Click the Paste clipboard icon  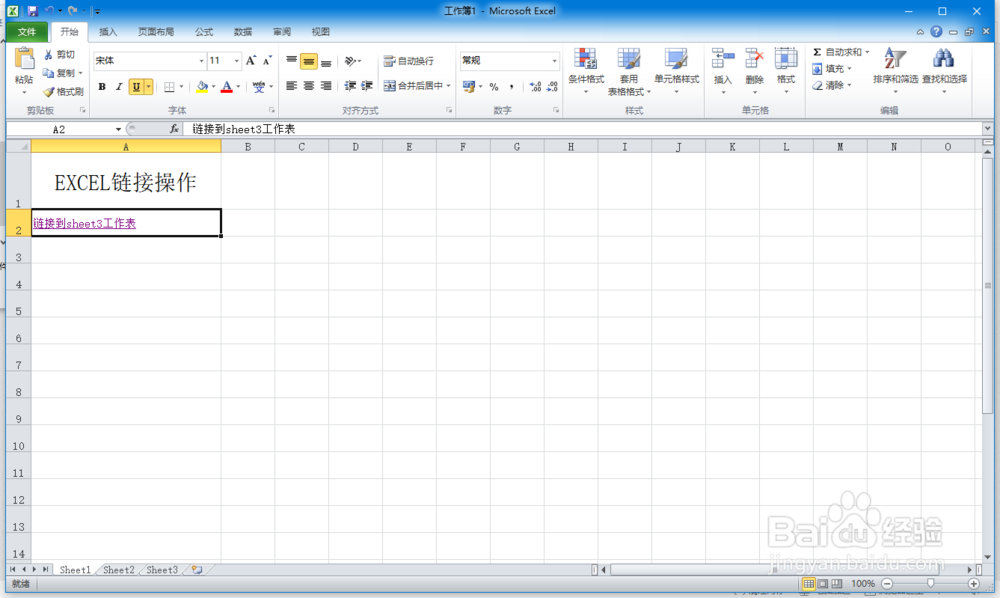pyautogui.click(x=24, y=59)
